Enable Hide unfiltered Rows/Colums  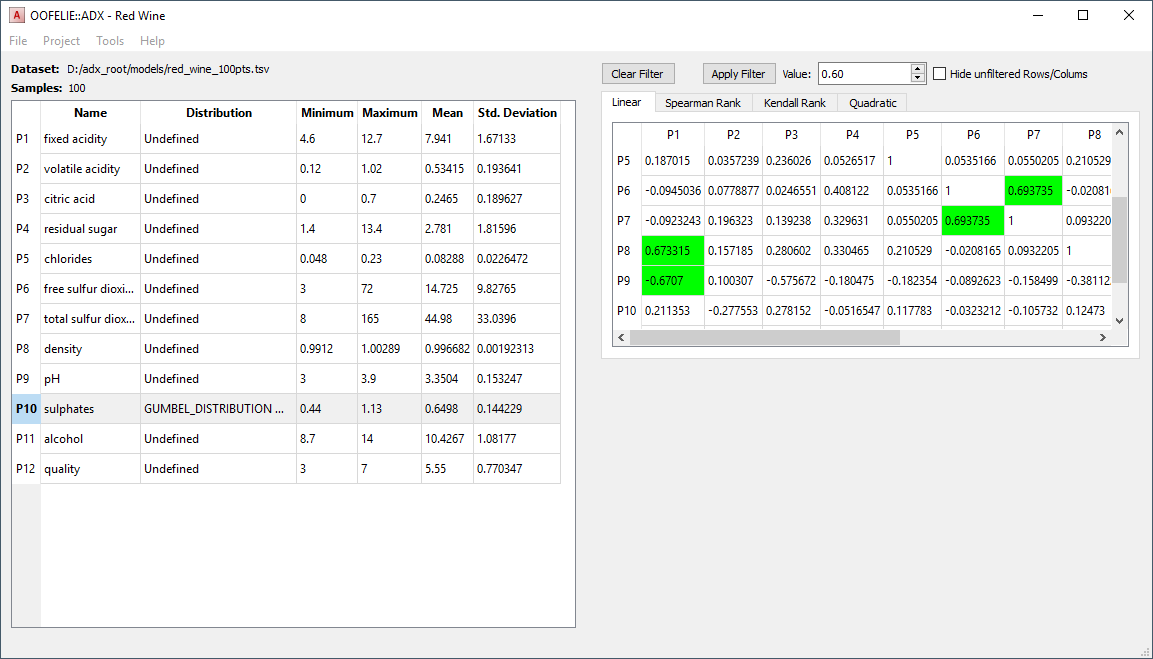[938, 73]
